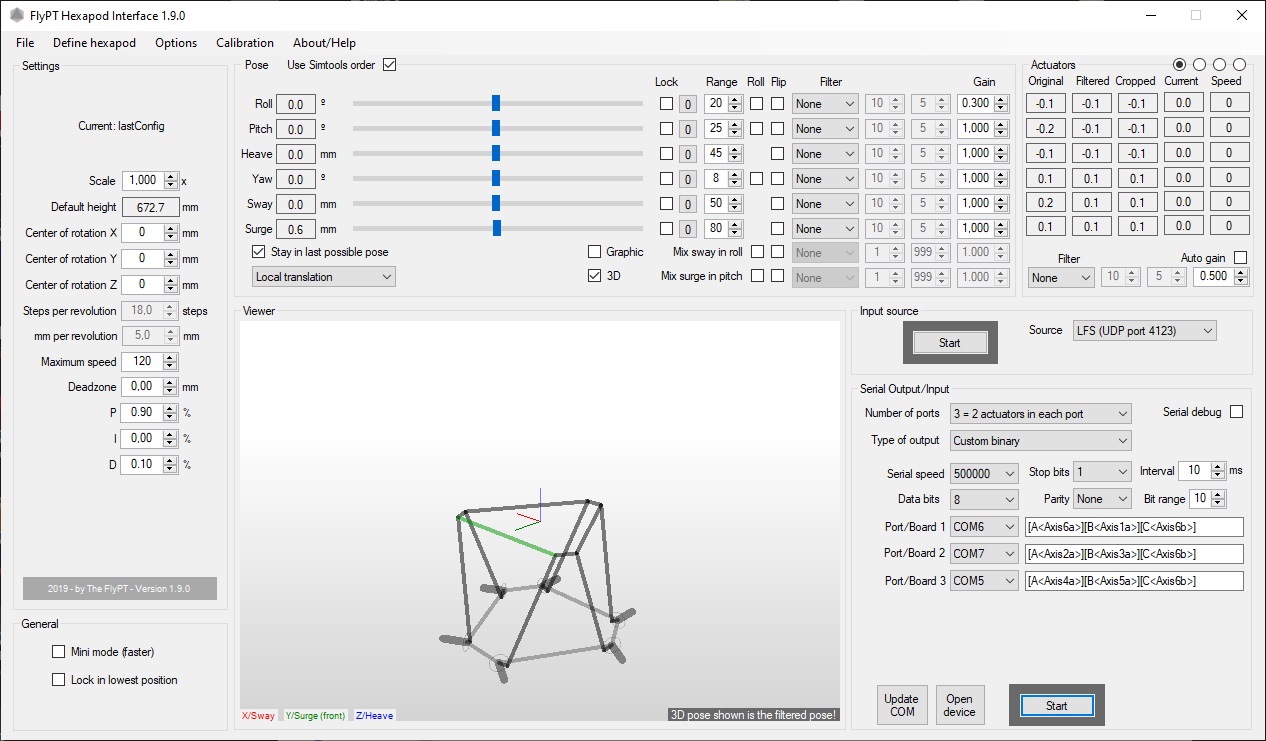Increase the Roll range stepper

[736, 100]
